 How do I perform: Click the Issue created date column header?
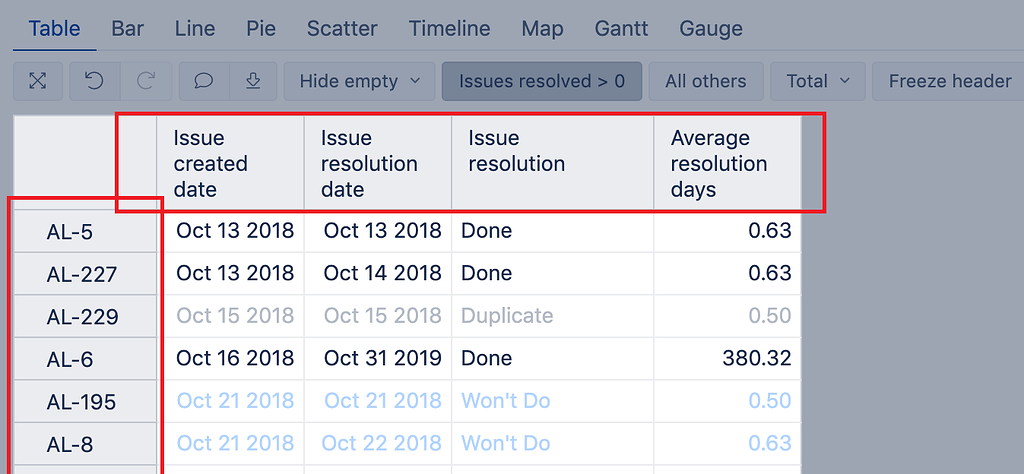[231, 163]
